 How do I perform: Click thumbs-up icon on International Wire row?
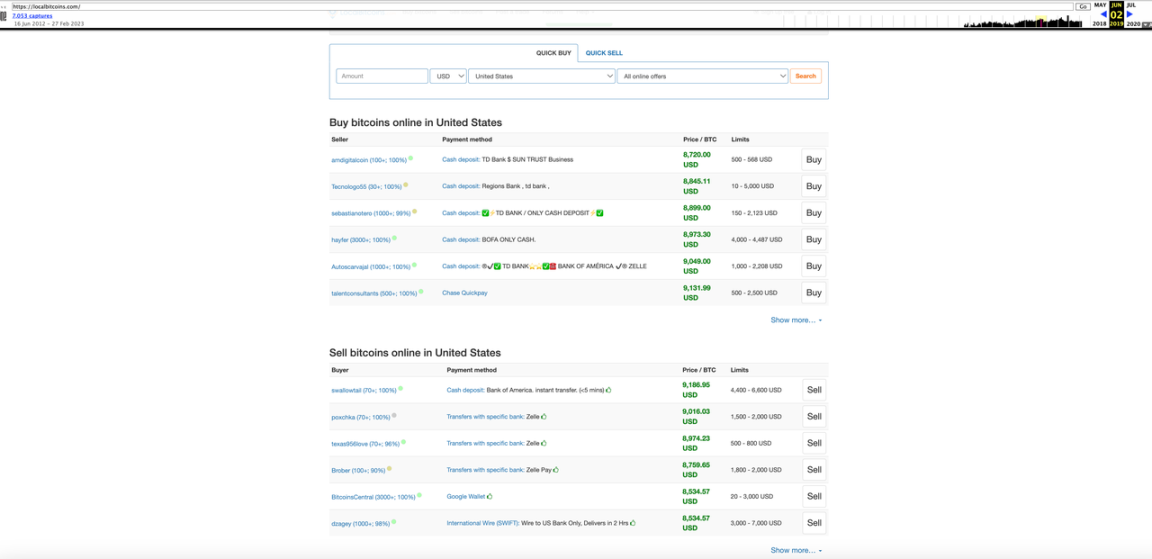(x=633, y=522)
